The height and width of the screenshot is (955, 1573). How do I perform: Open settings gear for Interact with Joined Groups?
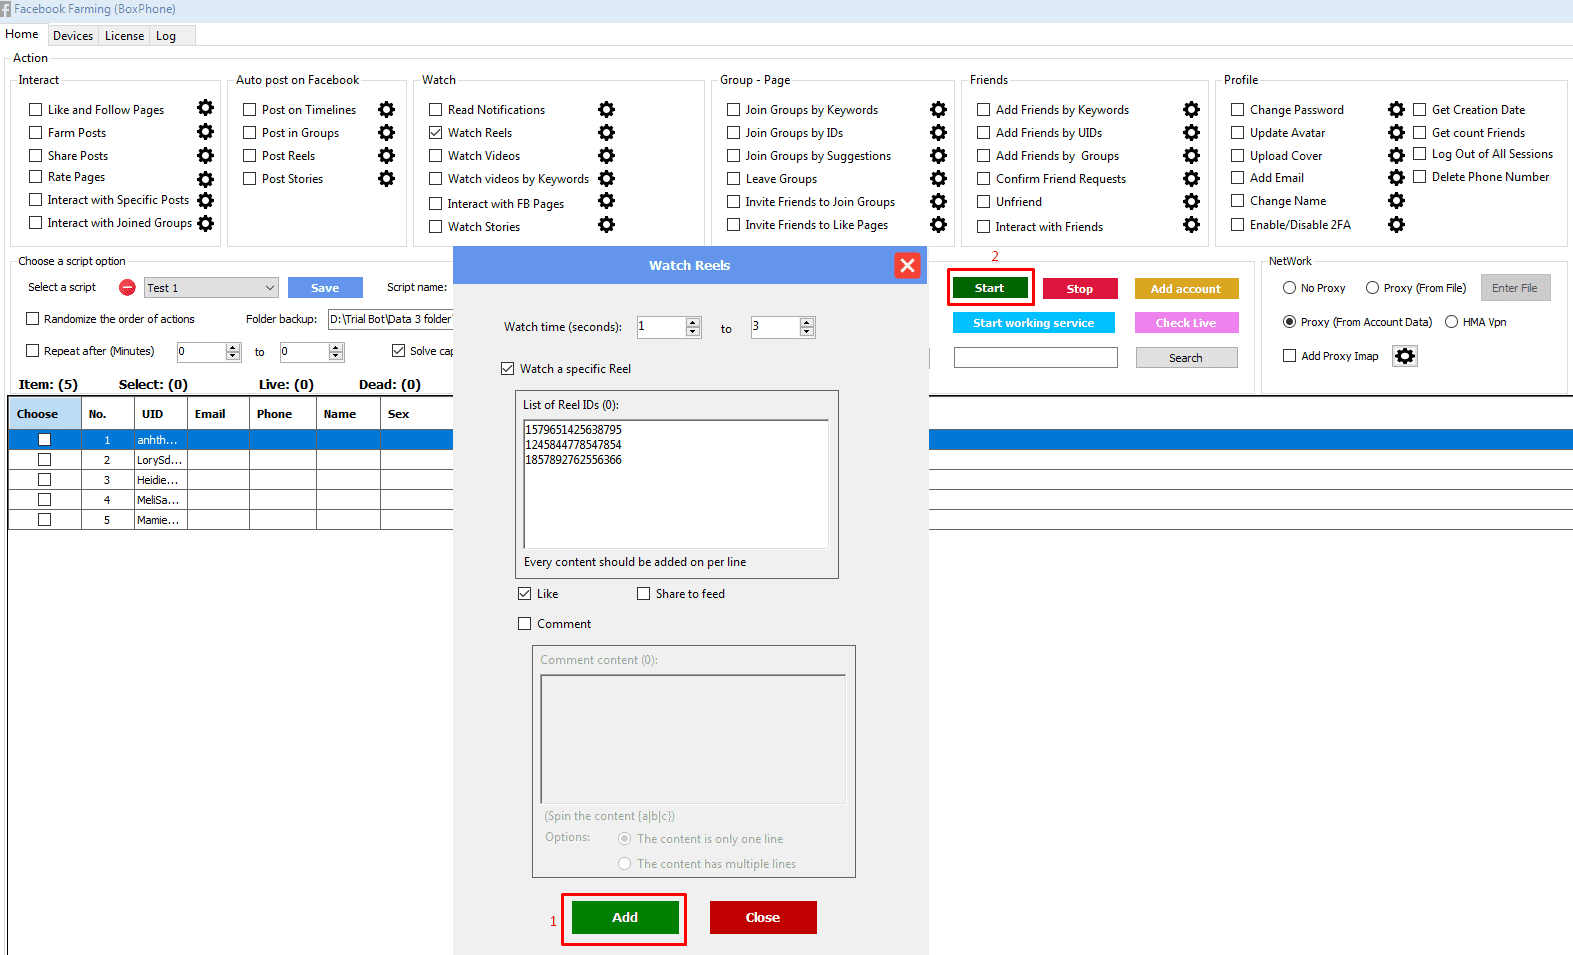205,223
